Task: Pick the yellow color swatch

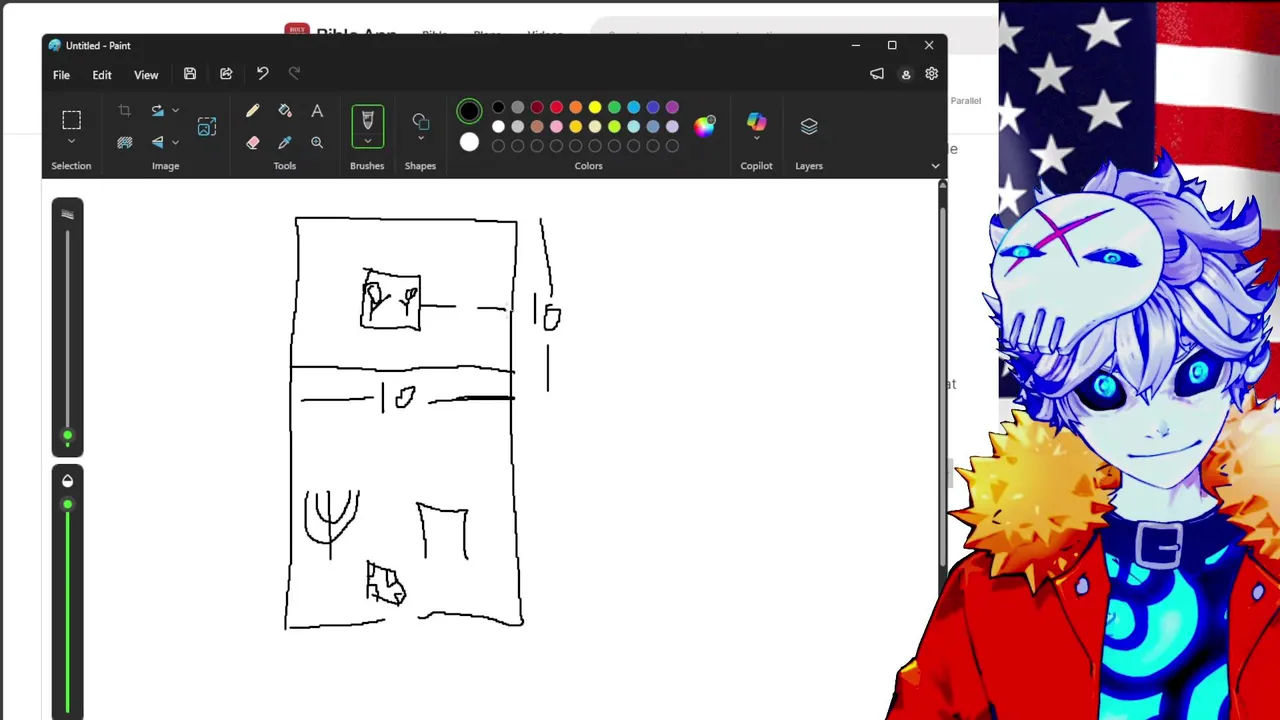Action: coord(595,107)
